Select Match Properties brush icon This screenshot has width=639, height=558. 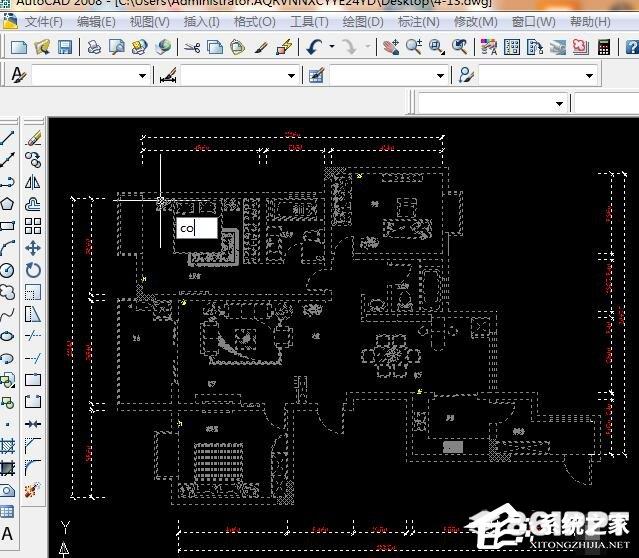pos(261,48)
